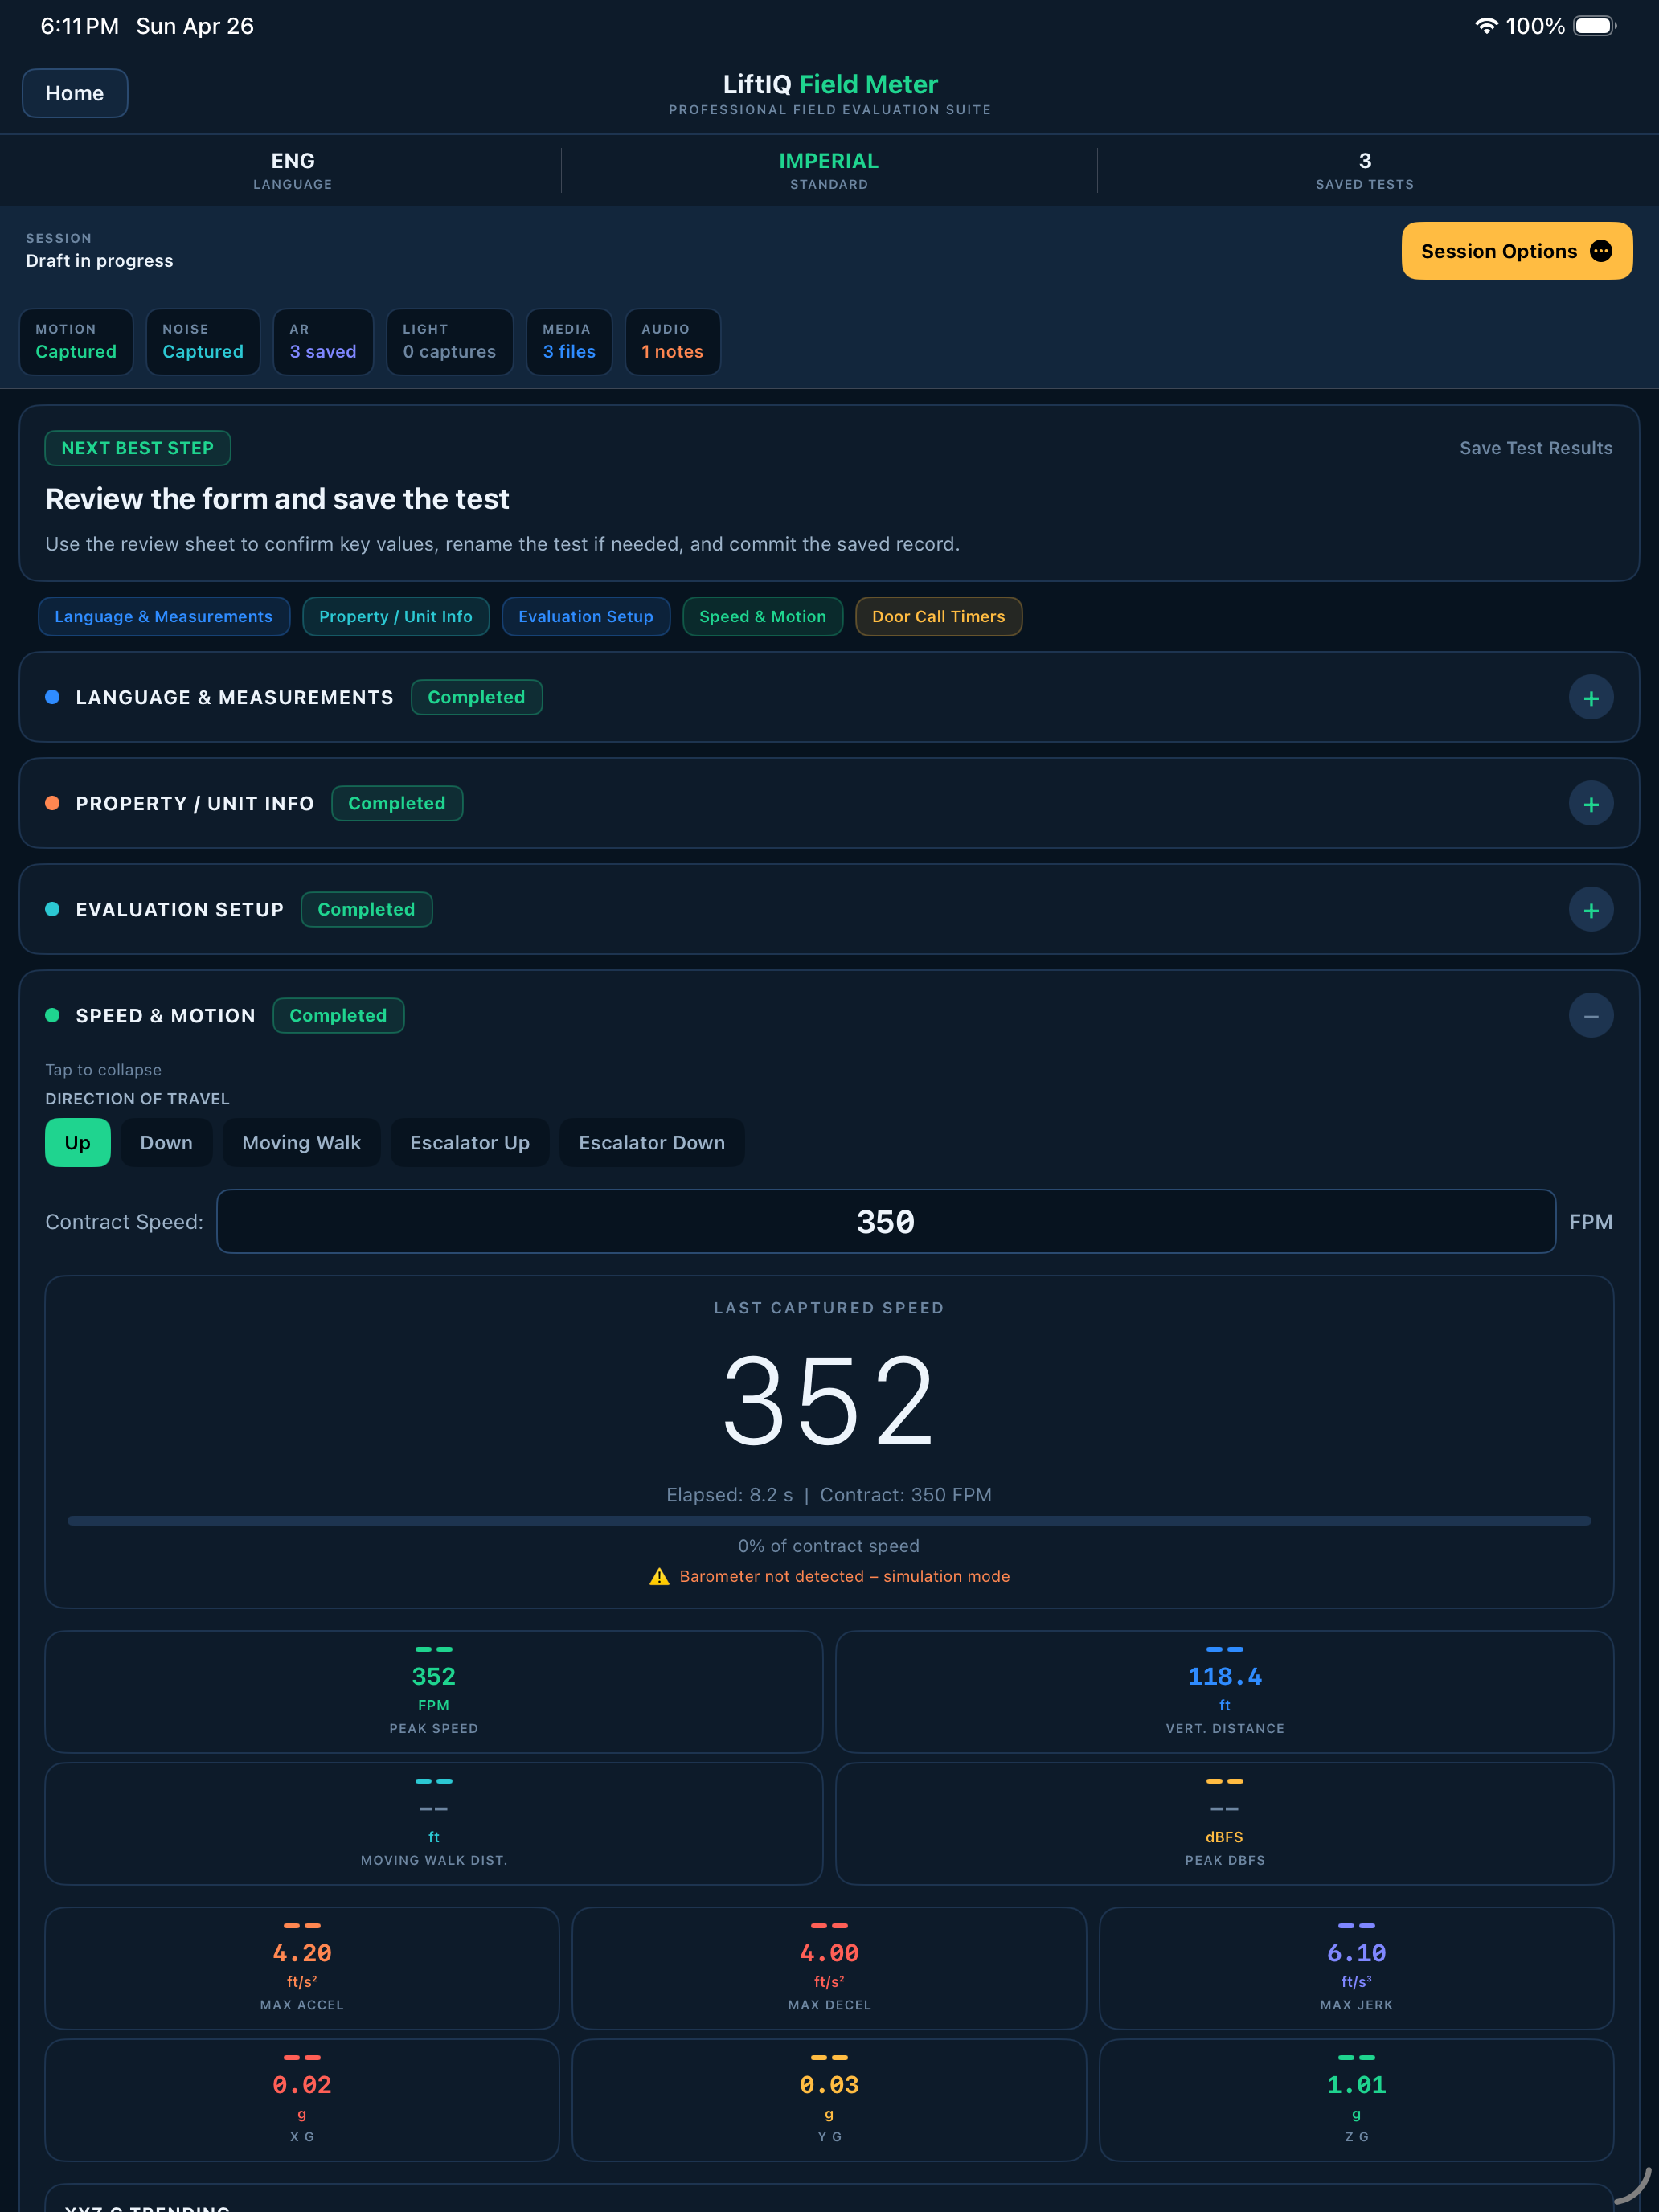Jump to Language & Measurements tab
Viewport: 1659px width, 2212px height.
point(164,616)
